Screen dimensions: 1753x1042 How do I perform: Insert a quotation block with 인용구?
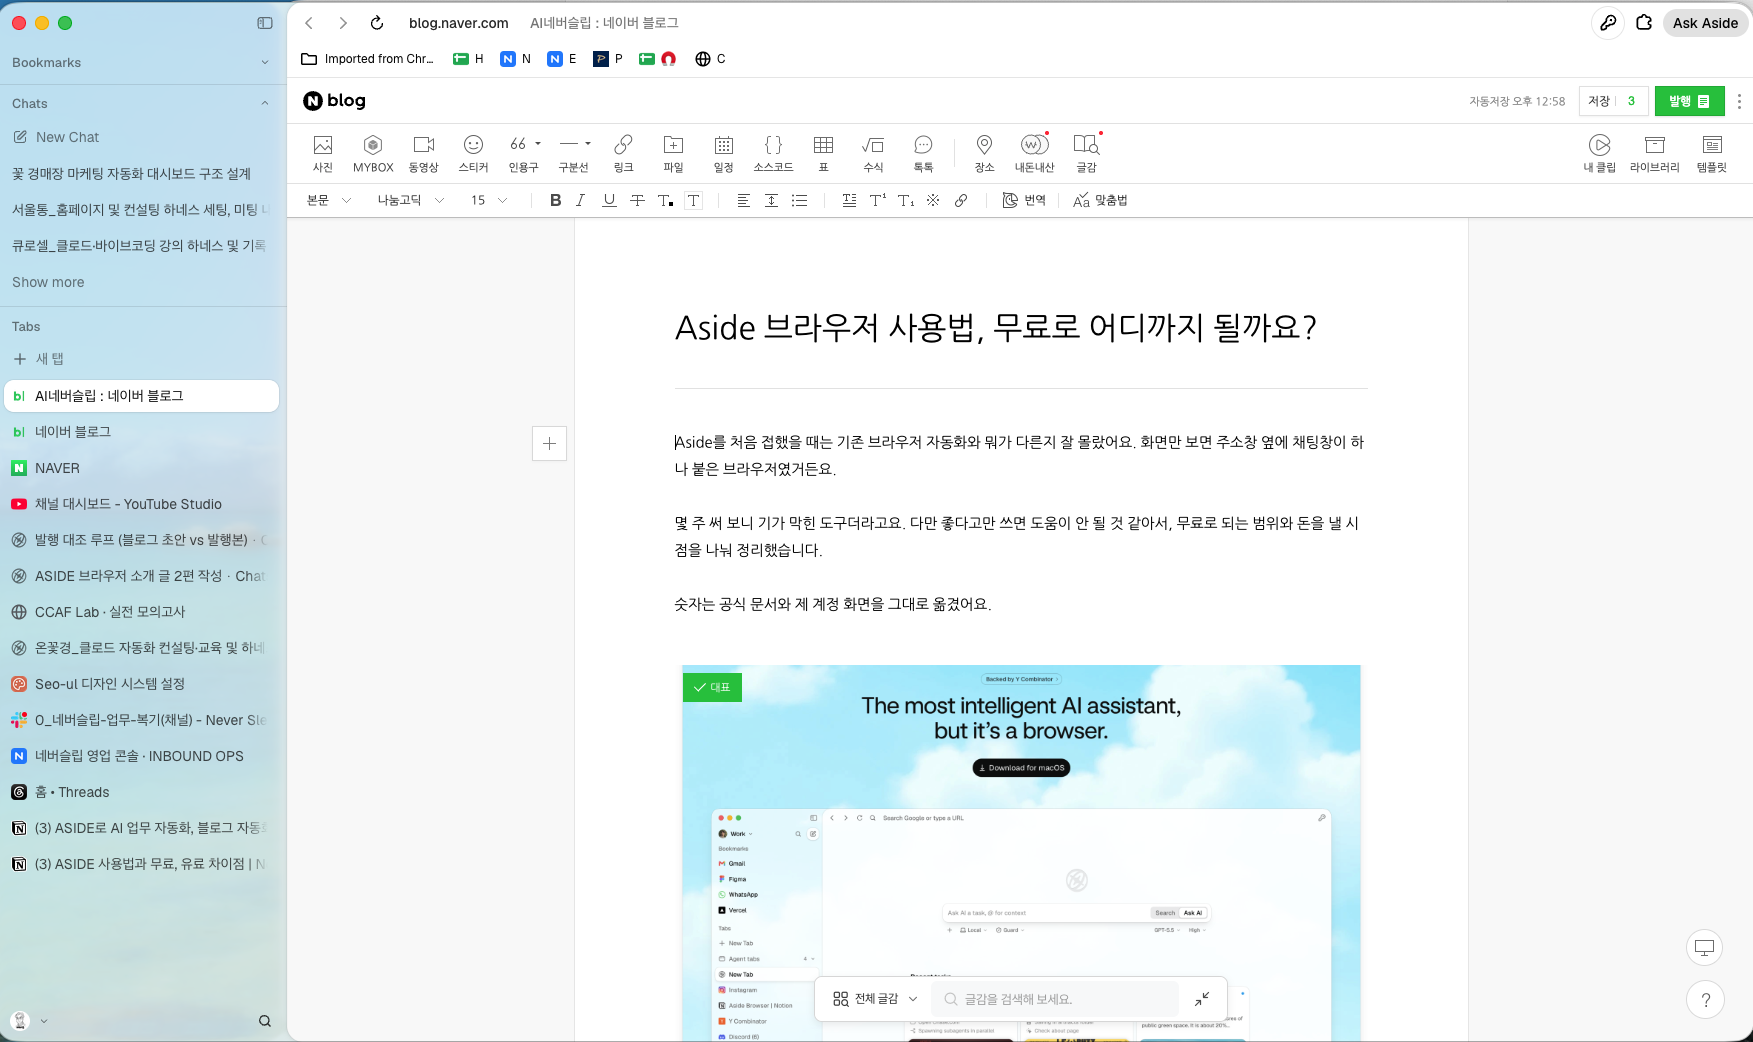pyautogui.click(x=518, y=153)
